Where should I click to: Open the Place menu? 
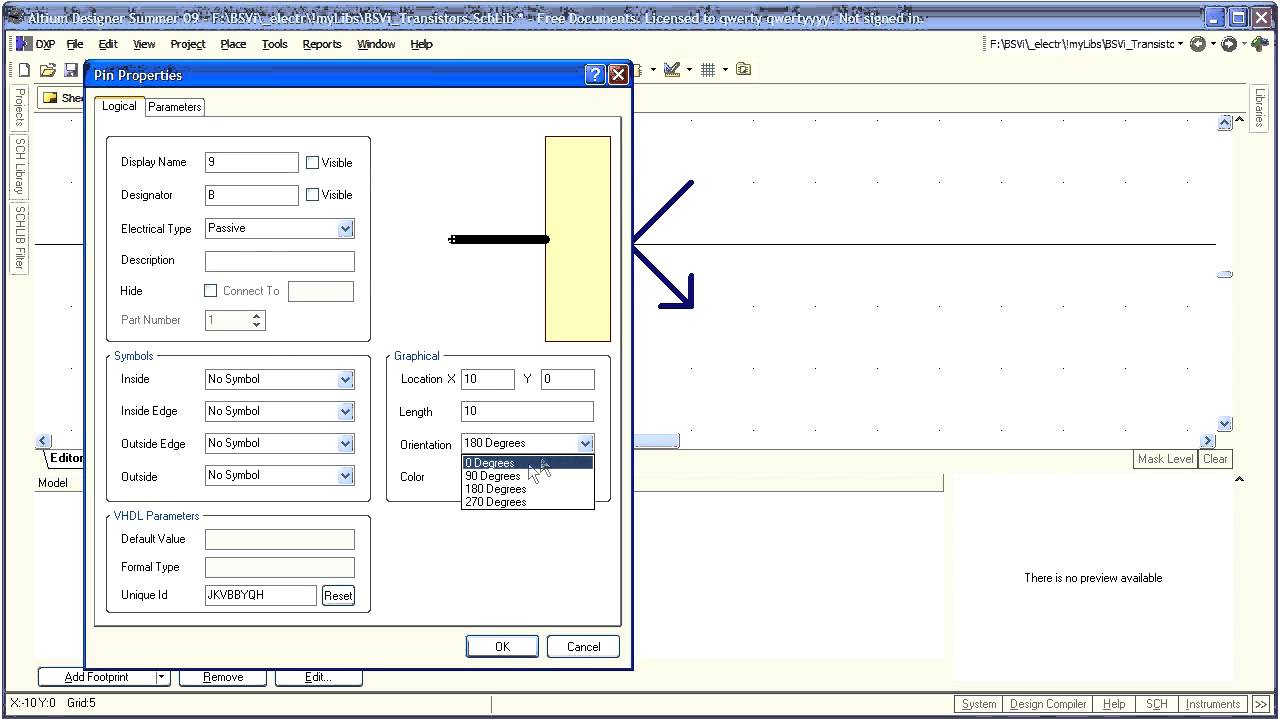[x=233, y=44]
